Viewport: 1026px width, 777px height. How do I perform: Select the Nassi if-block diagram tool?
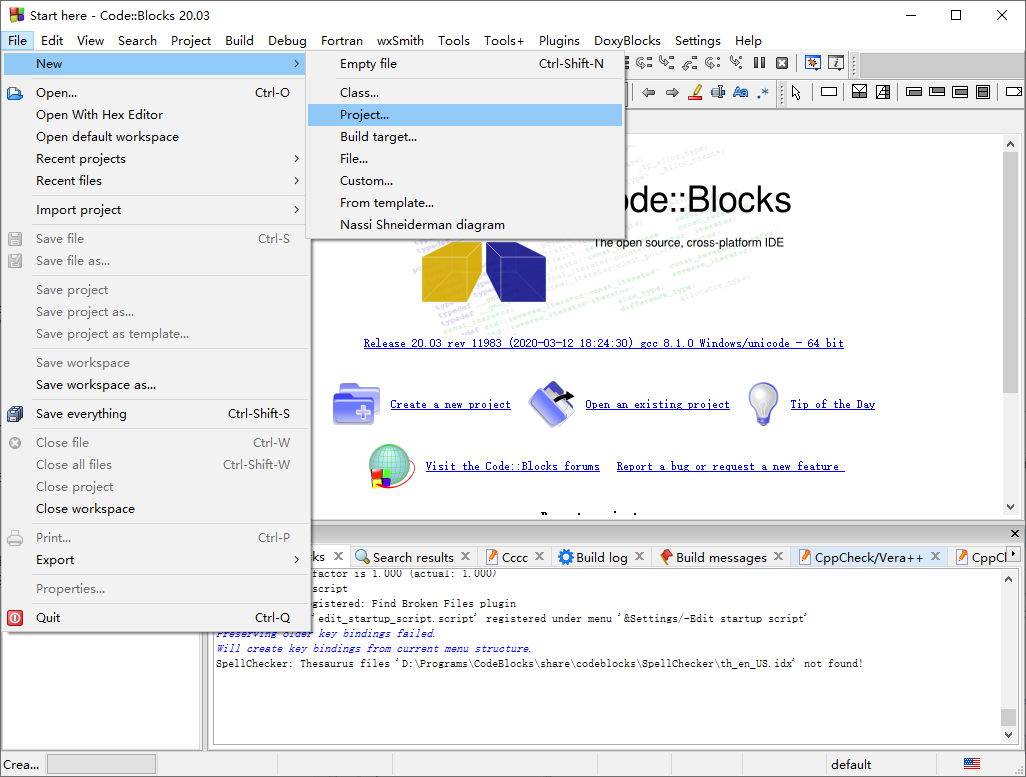tap(859, 92)
